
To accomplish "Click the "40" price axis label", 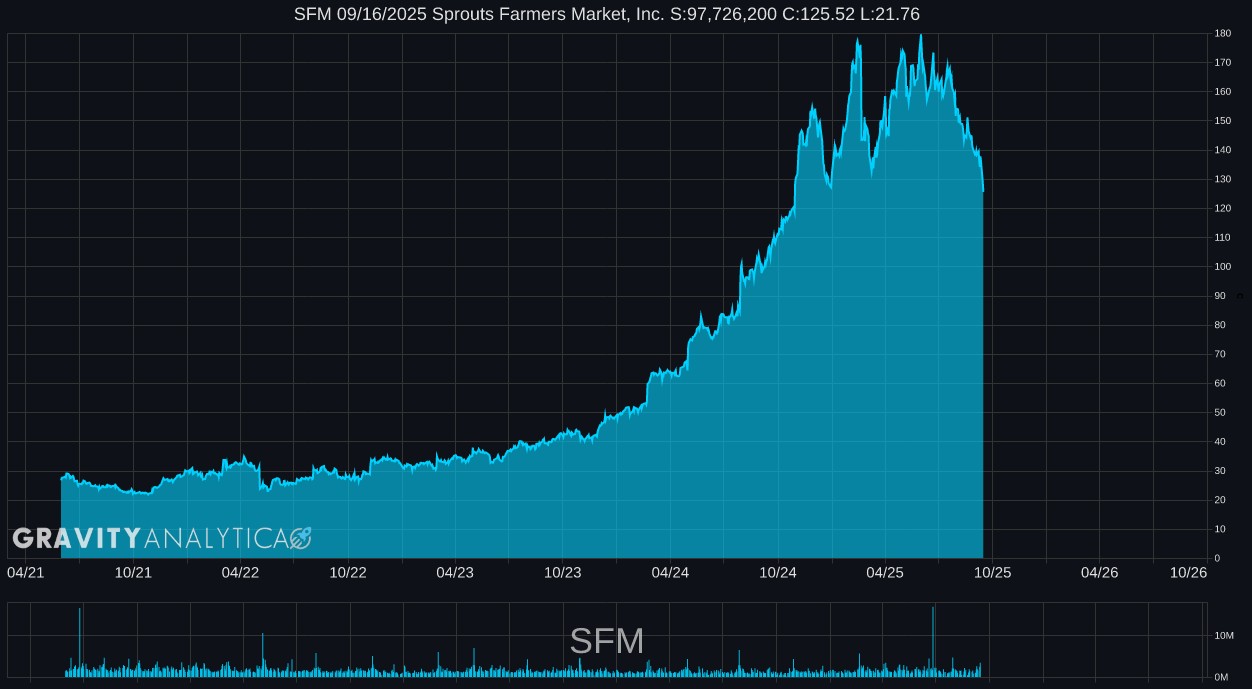I will [x=1220, y=441].
